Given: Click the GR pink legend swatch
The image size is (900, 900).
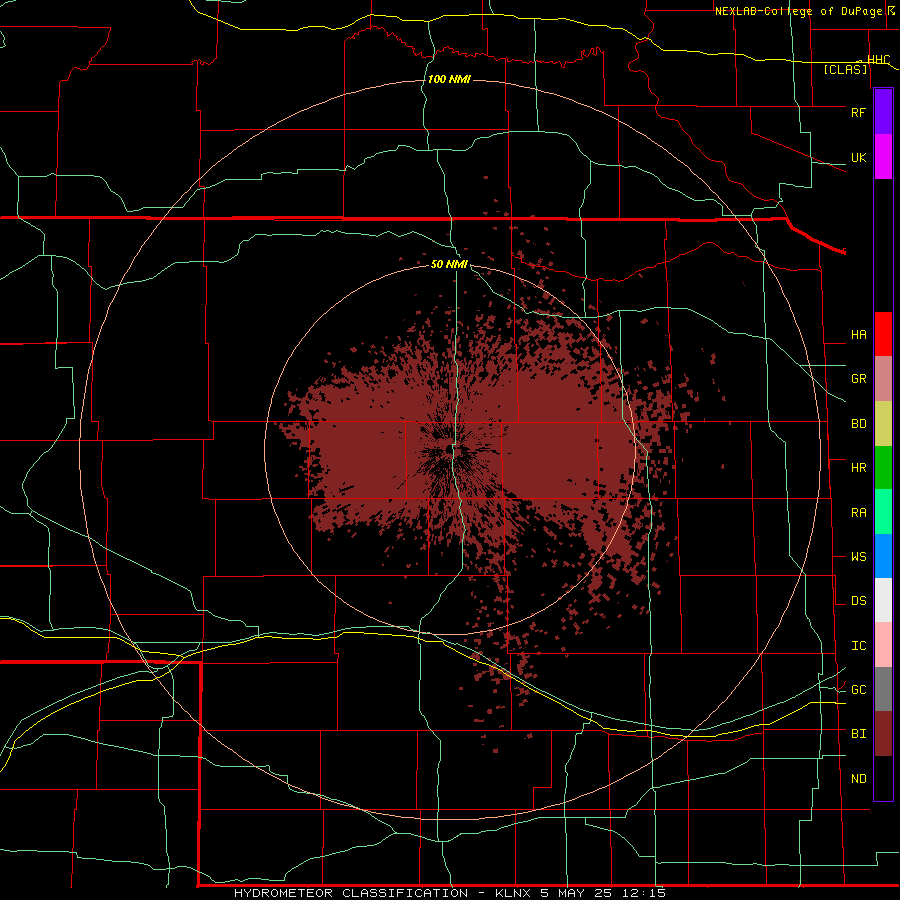Looking at the screenshot, I should tap(883, 379).
